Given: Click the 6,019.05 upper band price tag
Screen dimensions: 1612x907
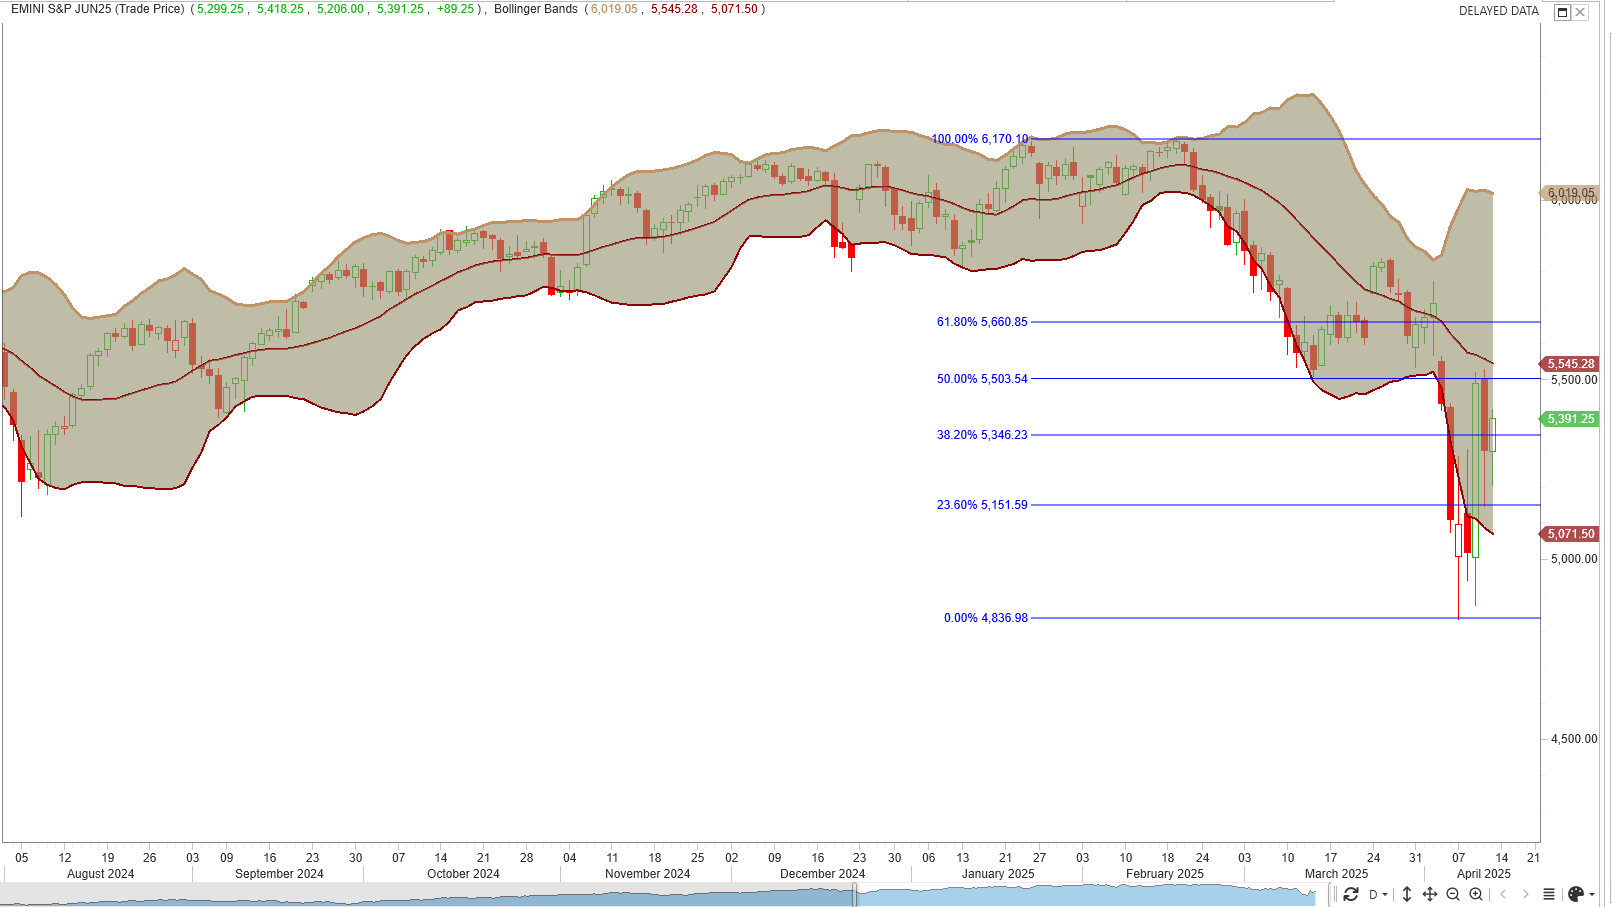Looking at the screenshot, I should click(x=1569, y=193).
